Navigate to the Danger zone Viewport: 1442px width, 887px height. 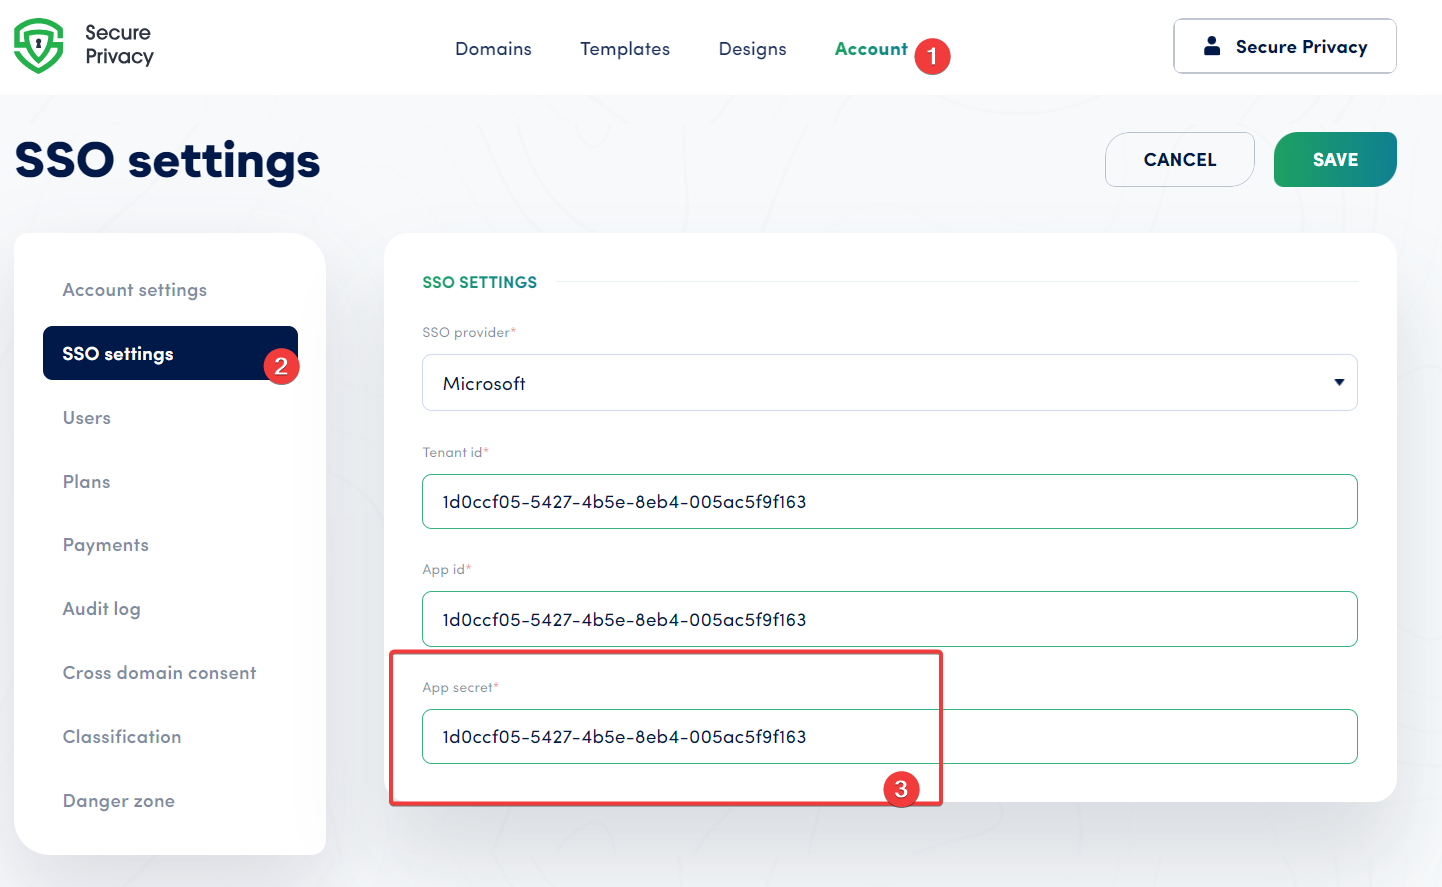coord(118,800)
